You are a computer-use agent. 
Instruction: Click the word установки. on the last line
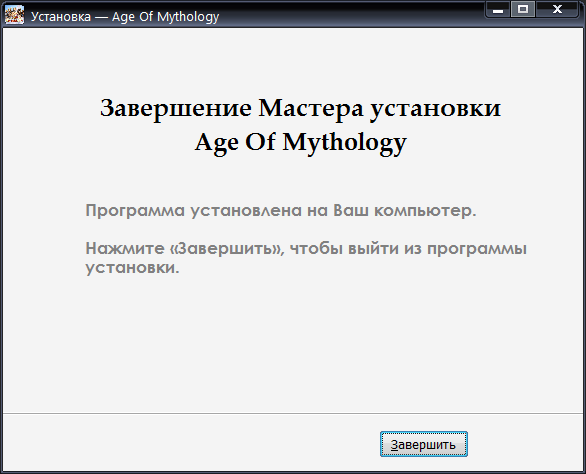[132, 268]
